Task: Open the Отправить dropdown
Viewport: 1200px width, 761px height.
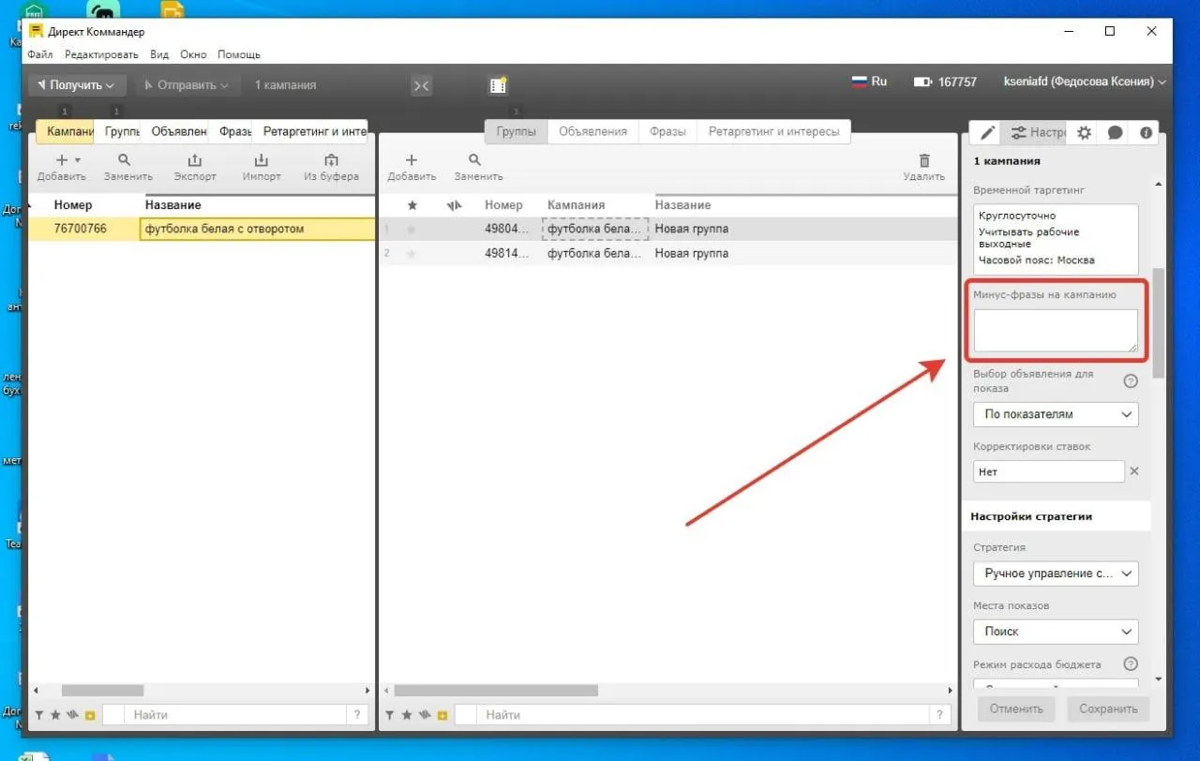Action: pos(187,86)
